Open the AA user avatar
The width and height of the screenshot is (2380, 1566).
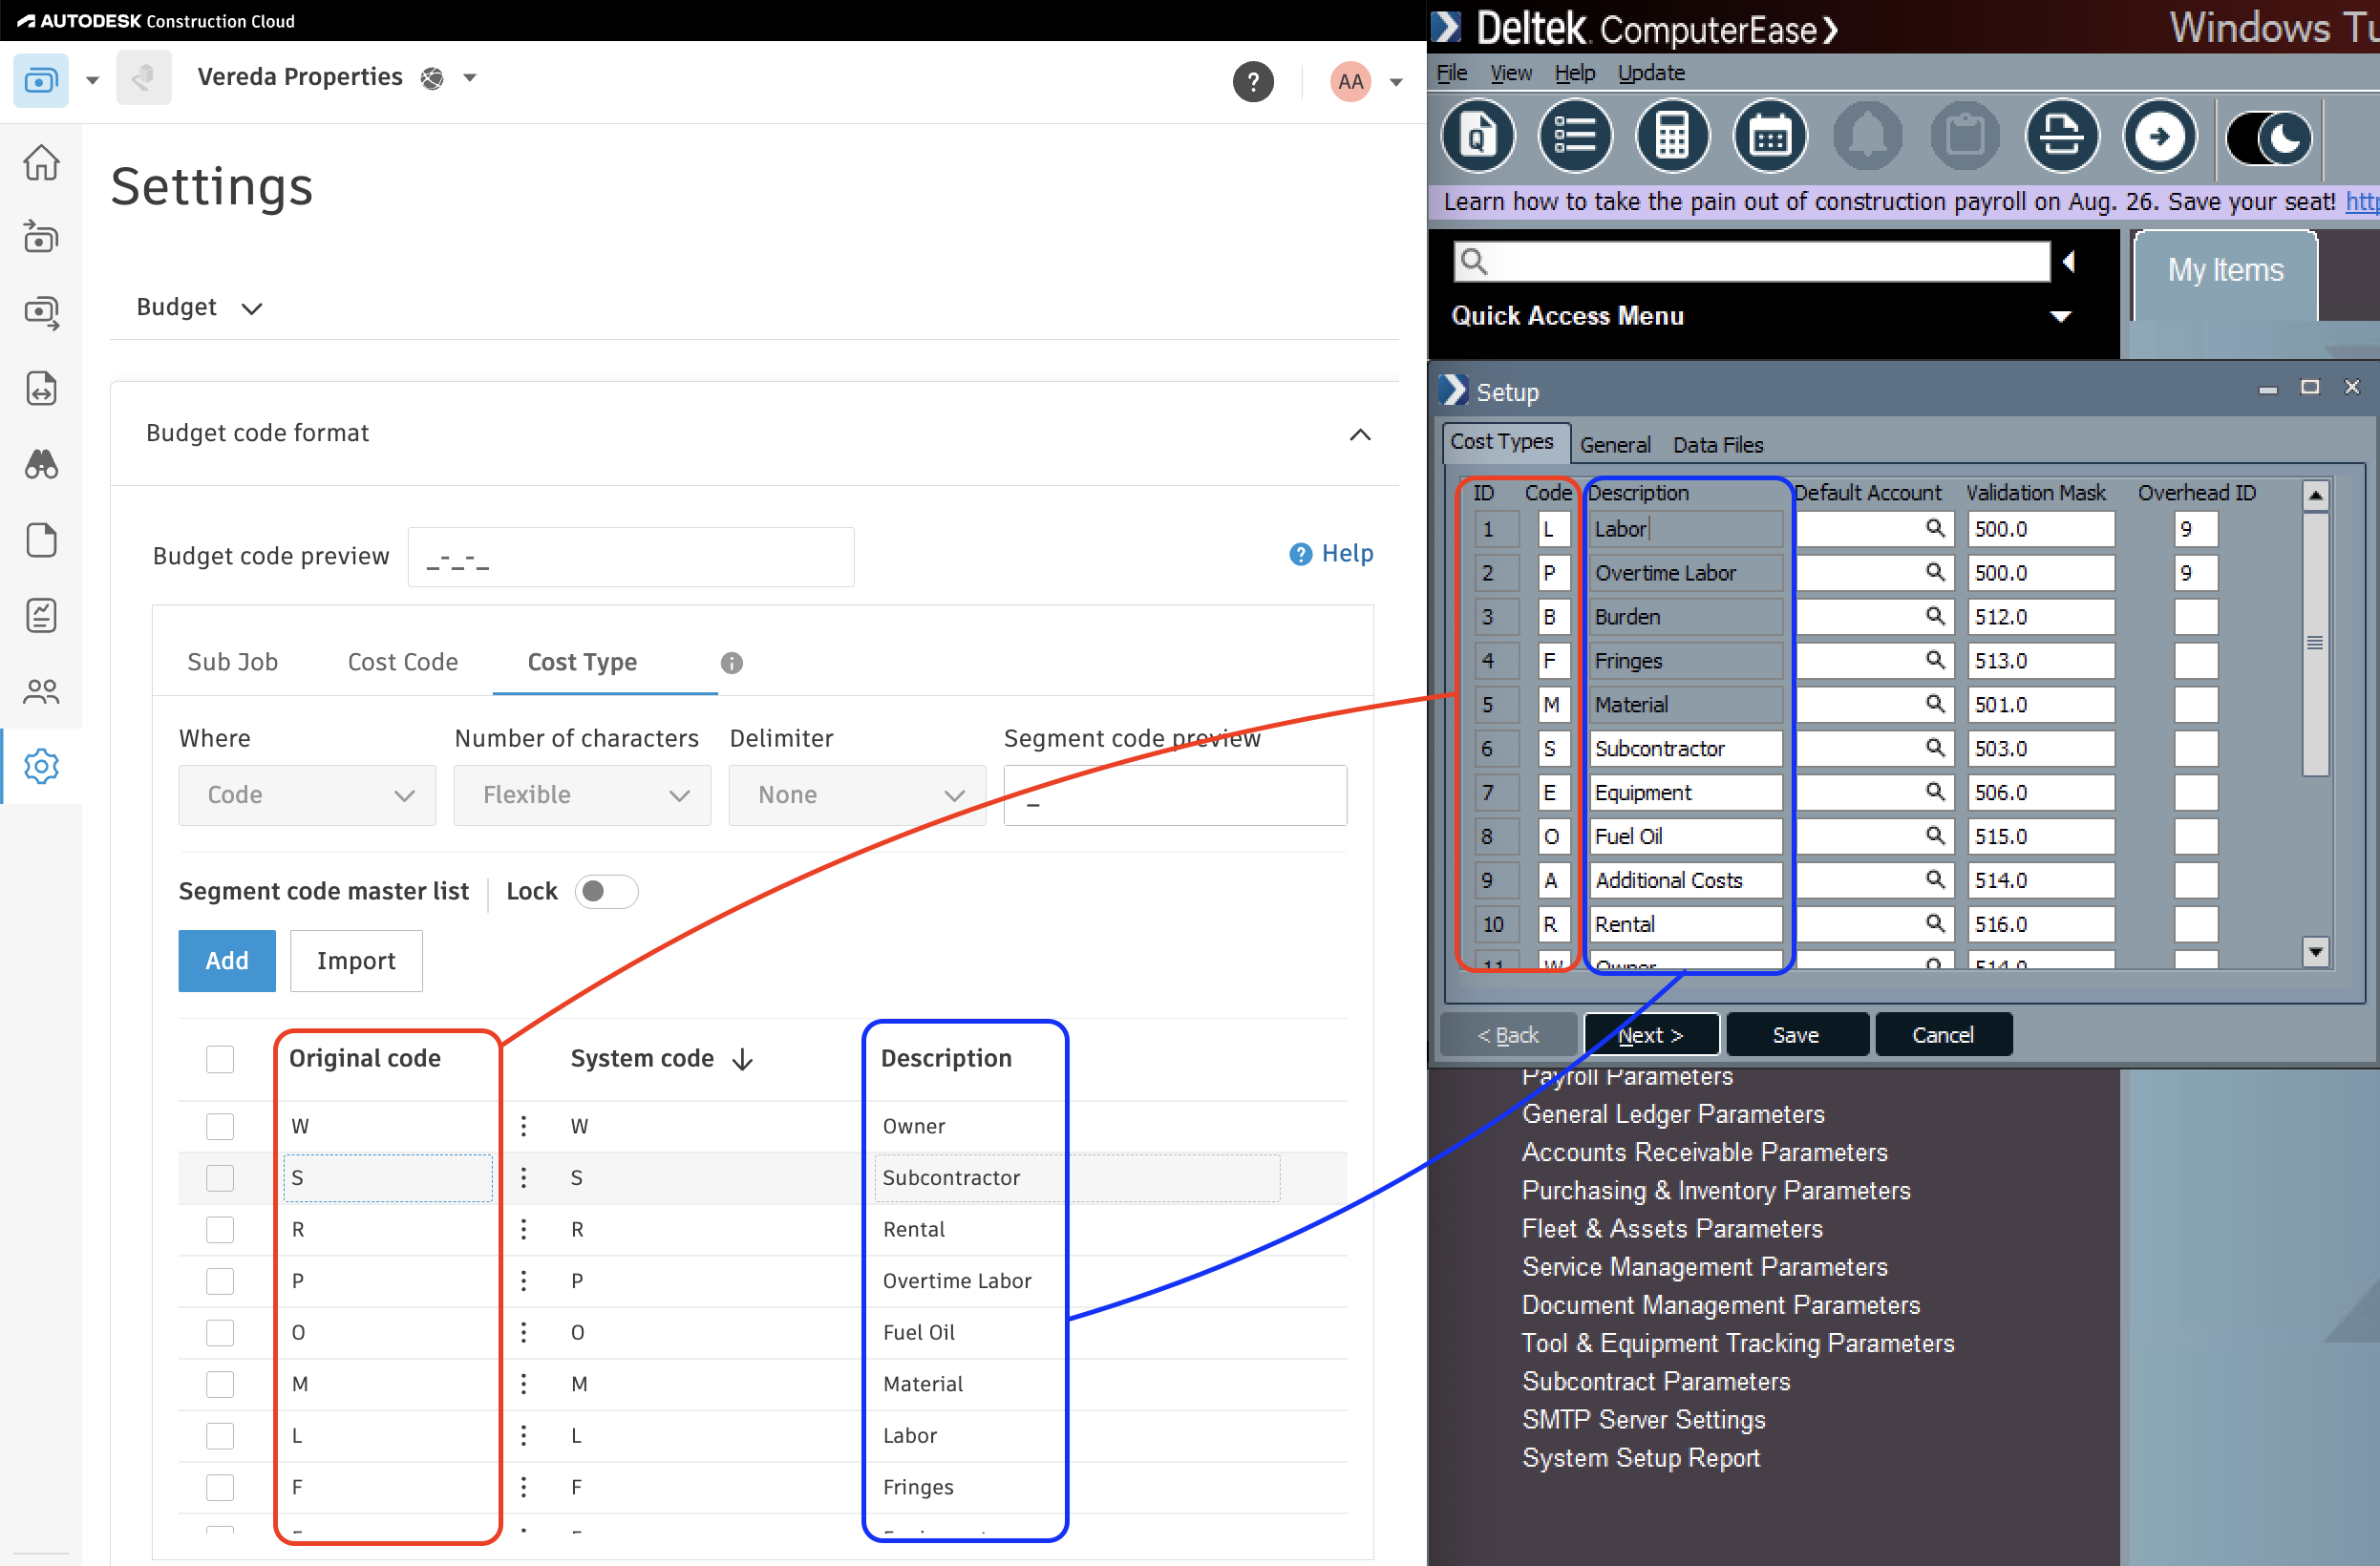point(1350,81)
